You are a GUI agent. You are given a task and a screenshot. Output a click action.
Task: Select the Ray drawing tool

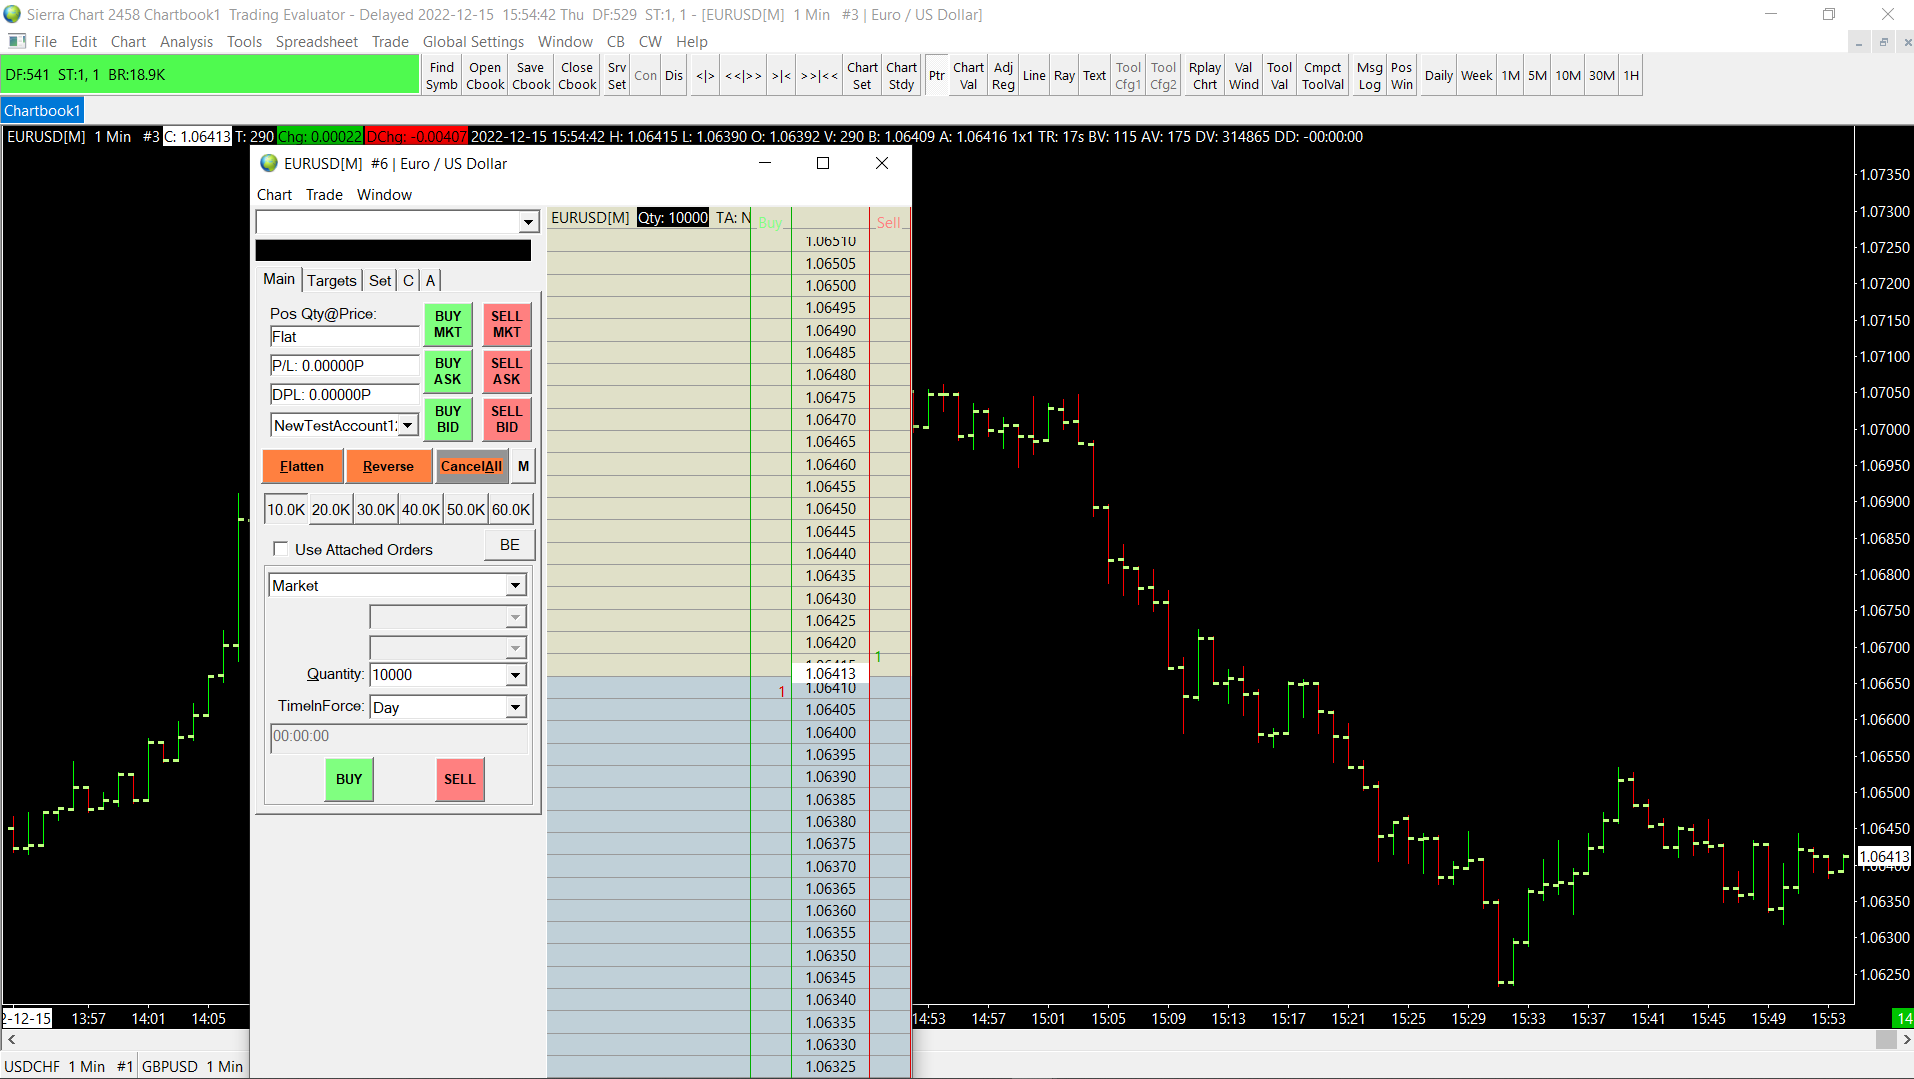[1064, 76]
